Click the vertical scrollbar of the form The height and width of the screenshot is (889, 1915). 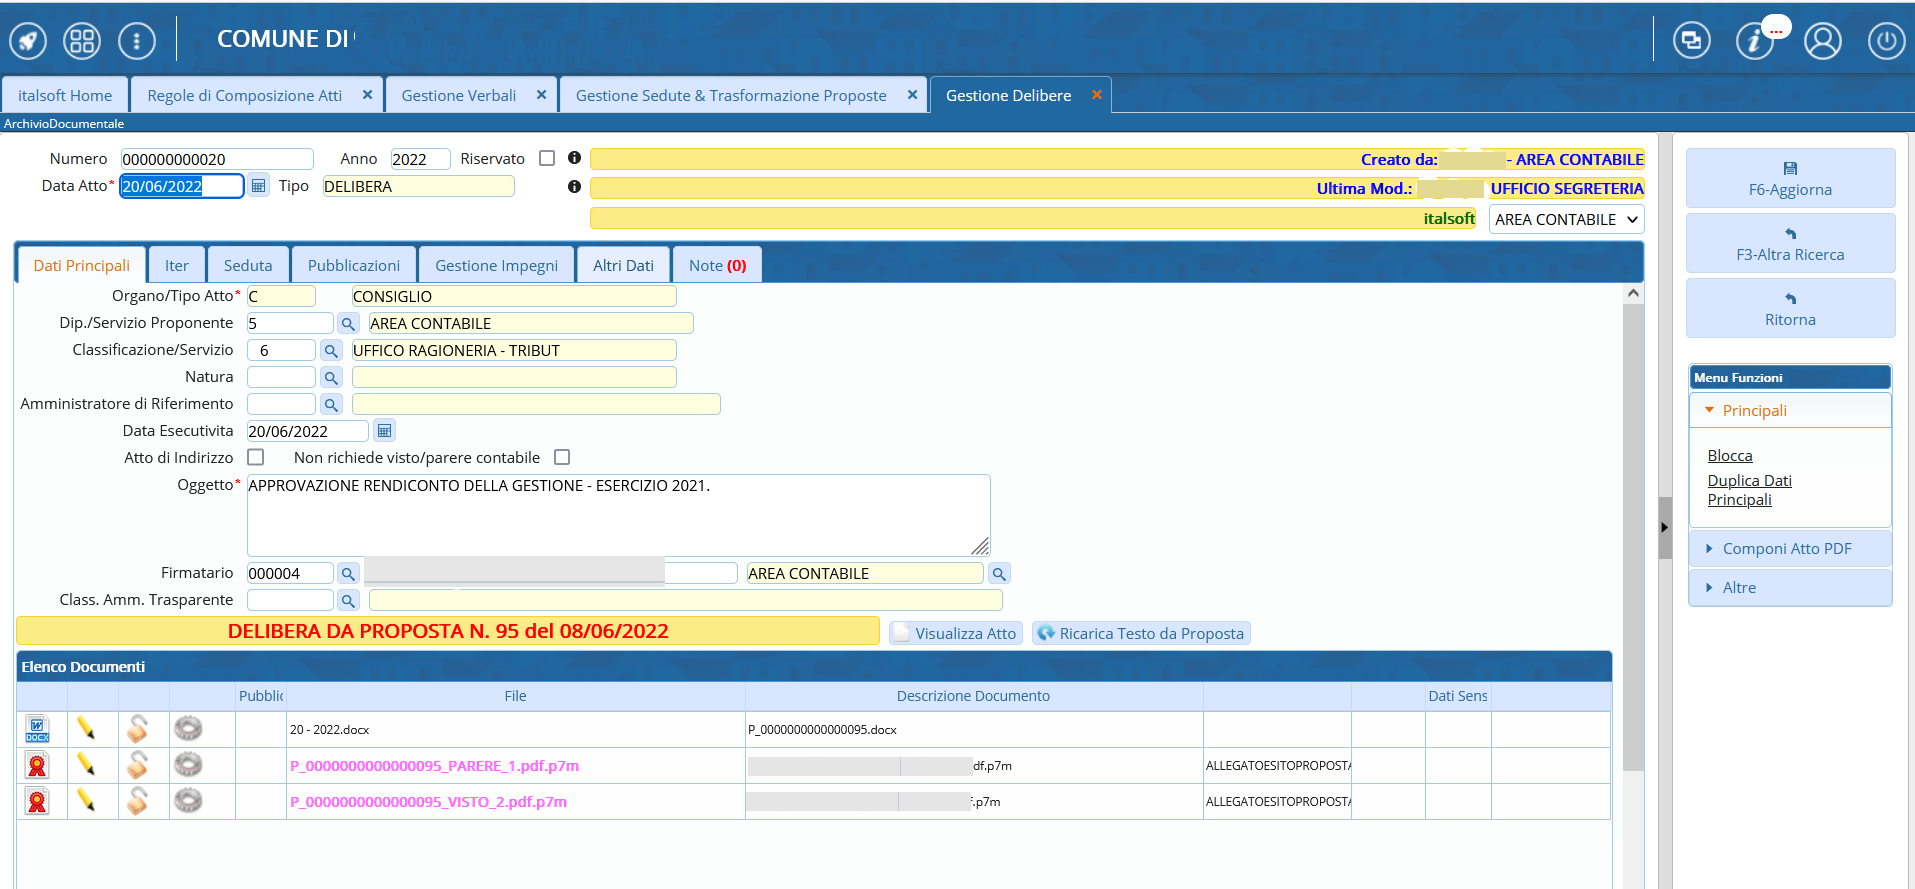tap(1633, 540)
